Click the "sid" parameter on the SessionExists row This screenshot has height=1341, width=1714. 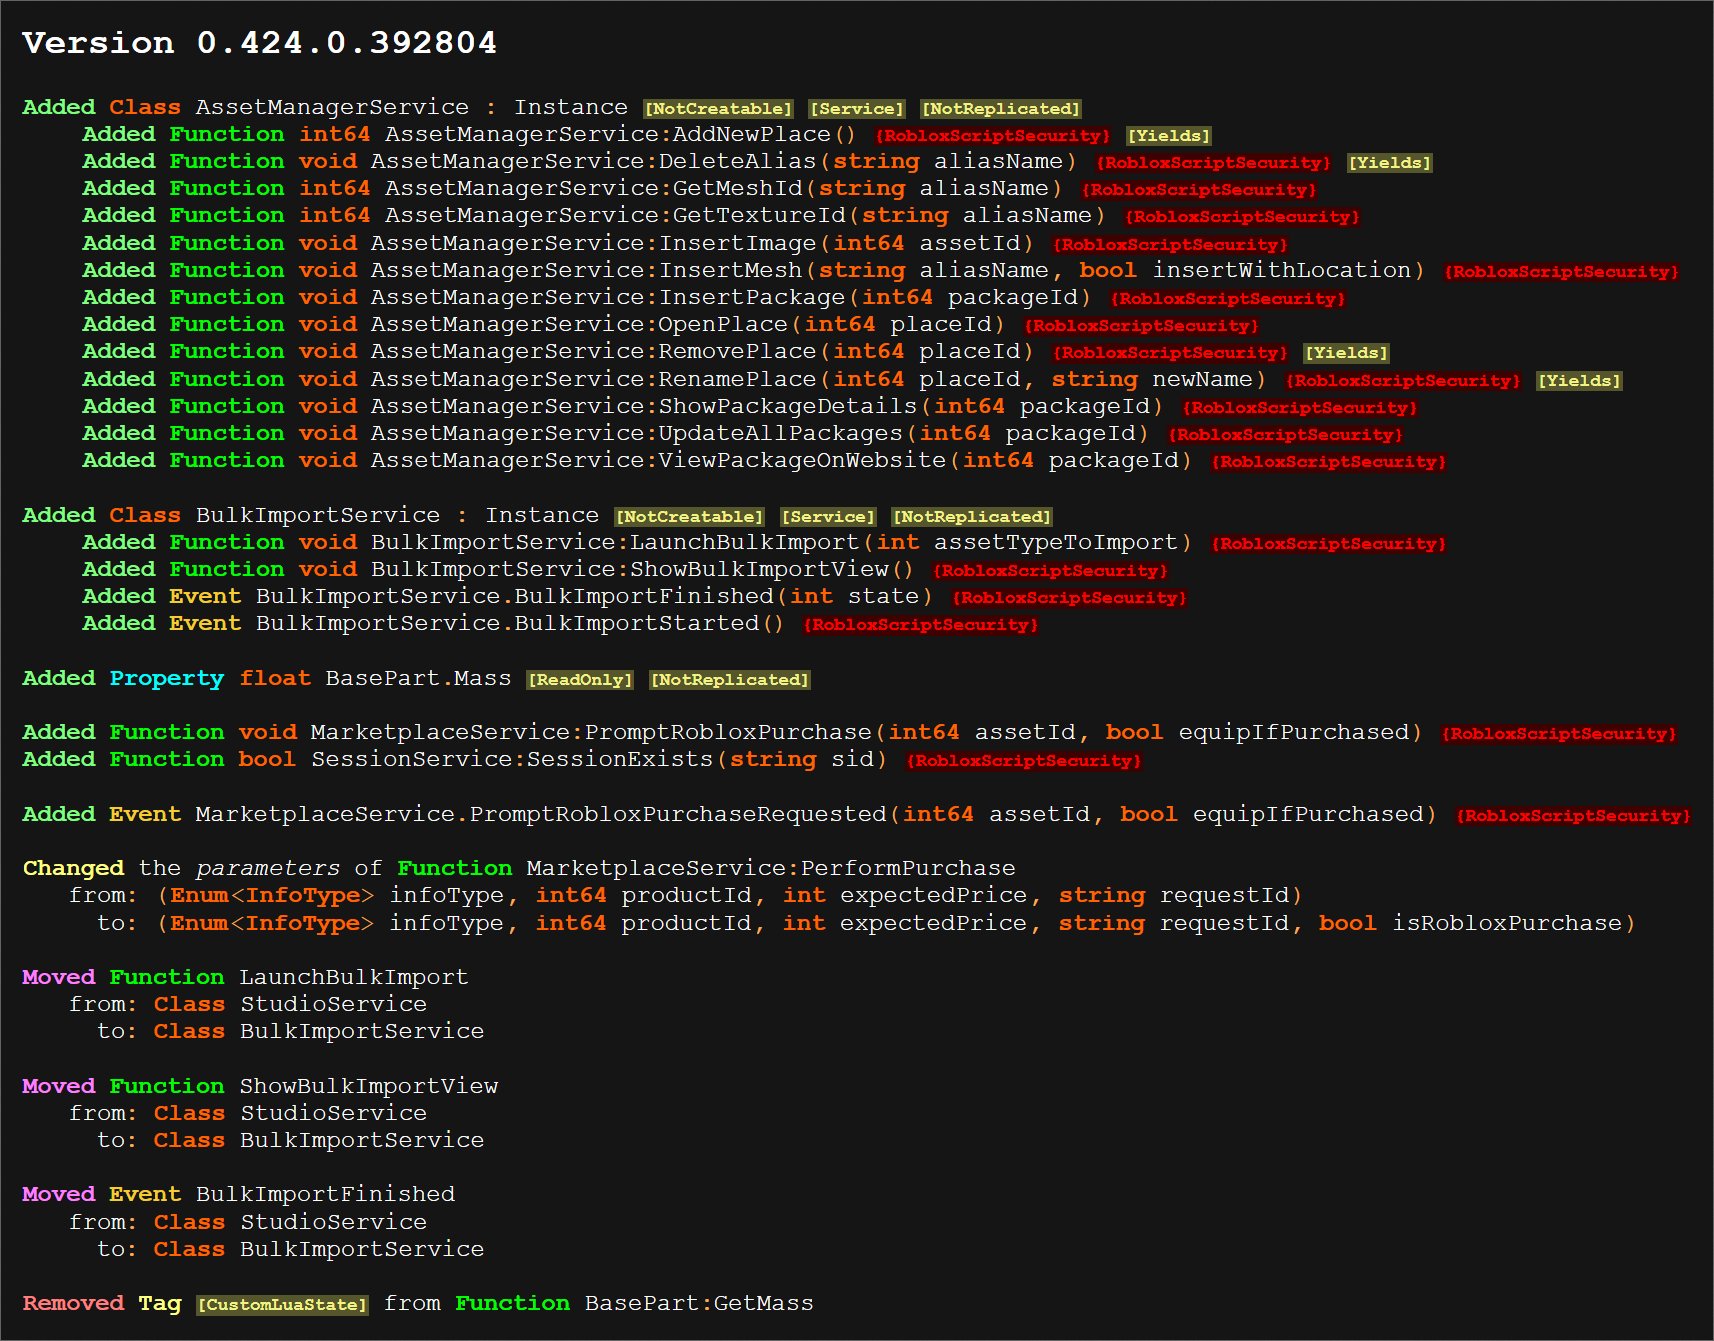click(853, 759)
